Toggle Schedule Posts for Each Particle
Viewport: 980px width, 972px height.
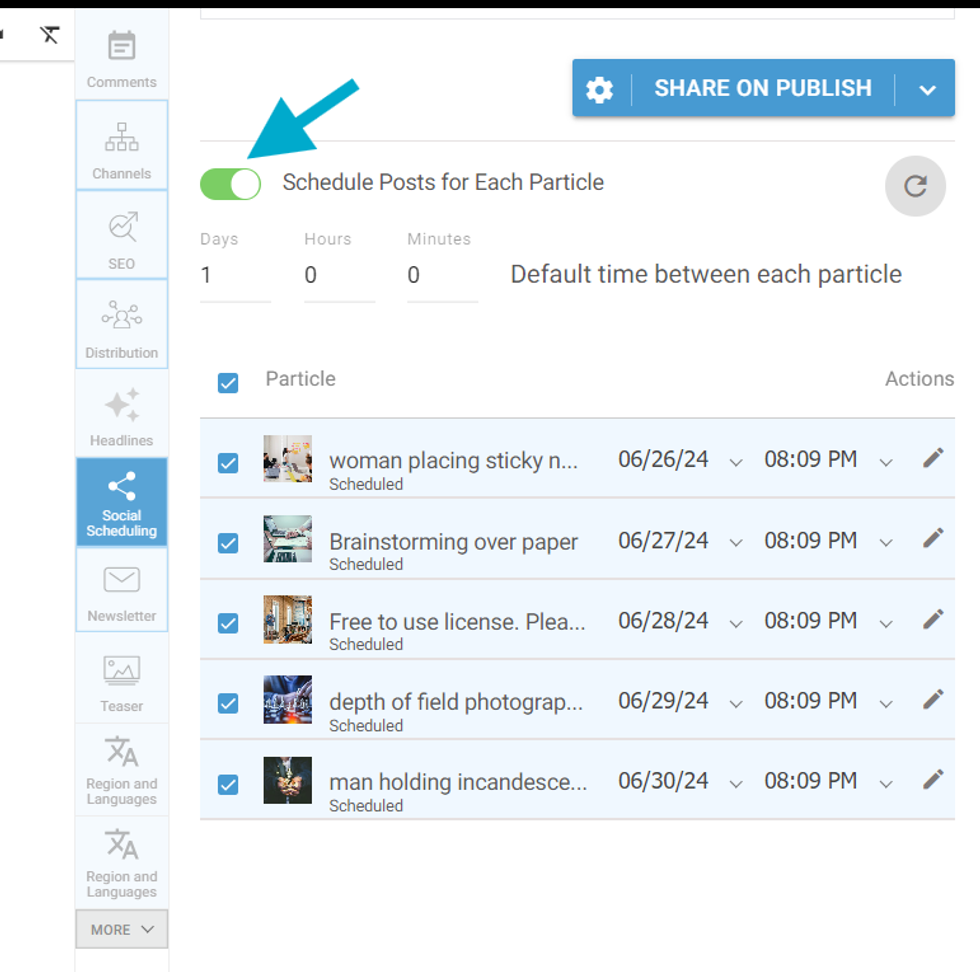point(231,184)
